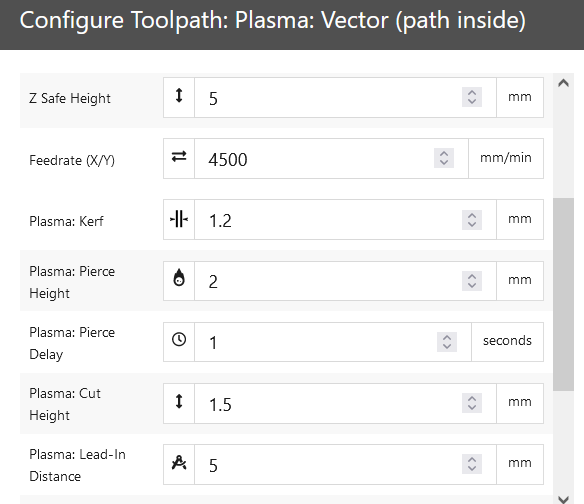Click the Pierce Height flame icon

click(179, 278)
